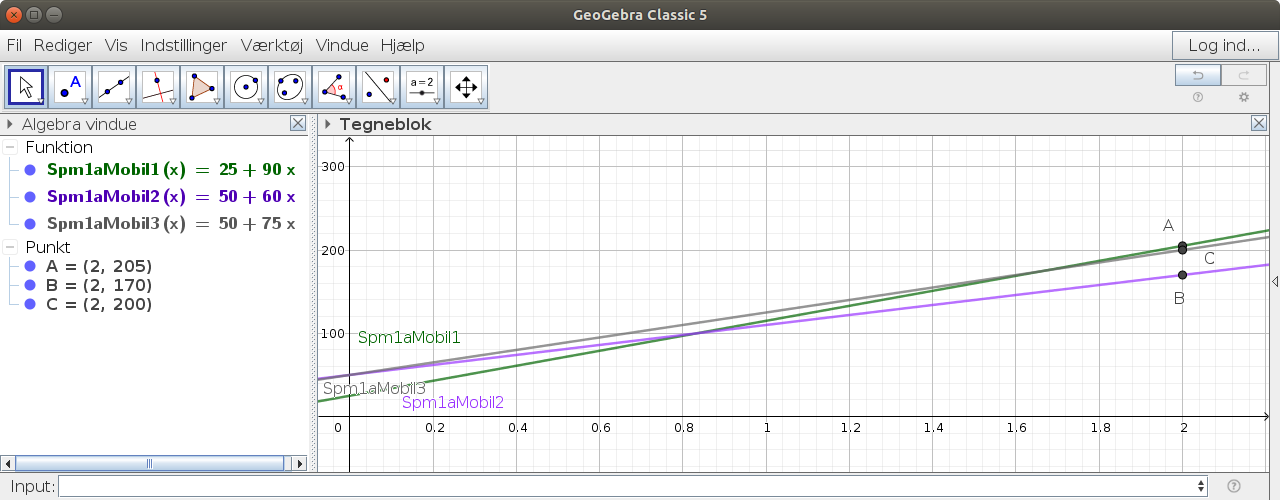Select the Move Graphics View tool
Viewport: 1280px width, 500px height.
coord(466,88)
